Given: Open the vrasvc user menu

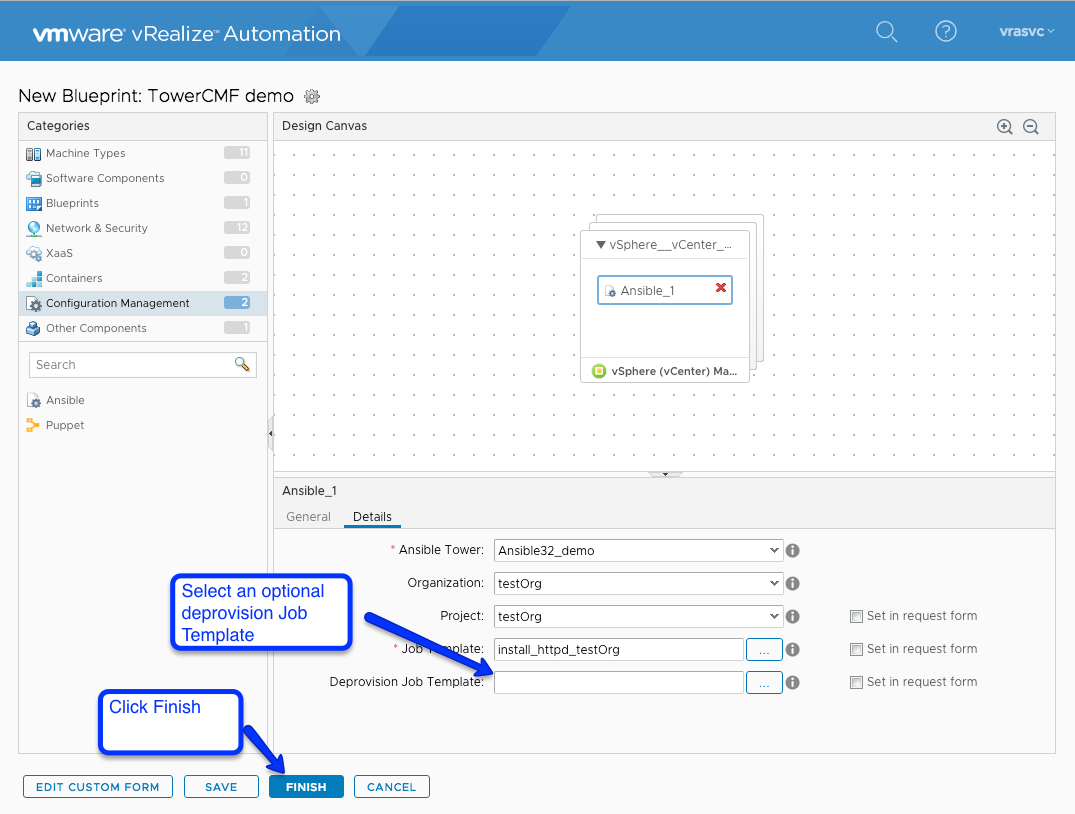Looking at the screenshot, I should point(1026,32).
